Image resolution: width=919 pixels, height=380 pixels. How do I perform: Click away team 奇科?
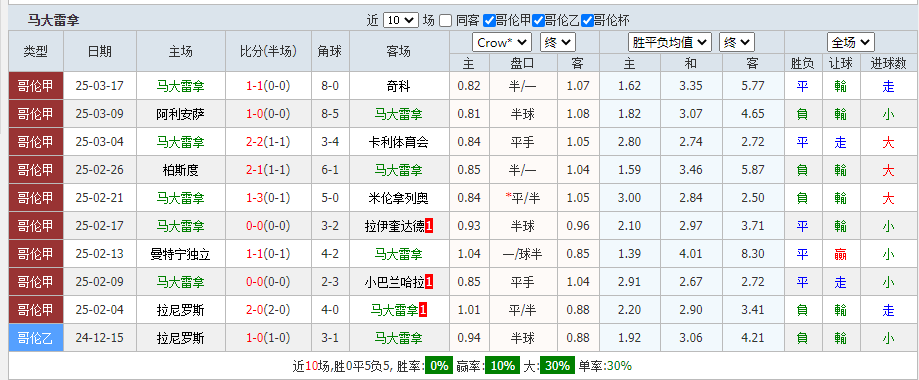[399, 86]
